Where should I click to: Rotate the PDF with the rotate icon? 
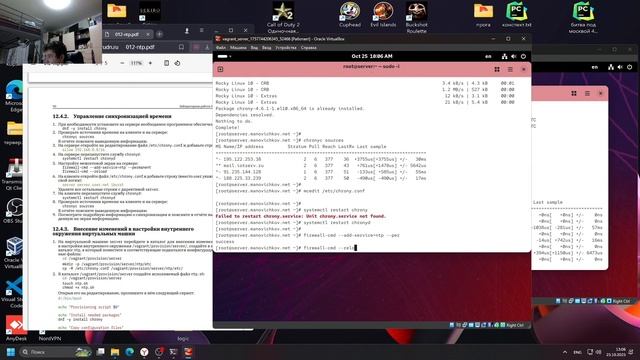(x=178, y=63)
